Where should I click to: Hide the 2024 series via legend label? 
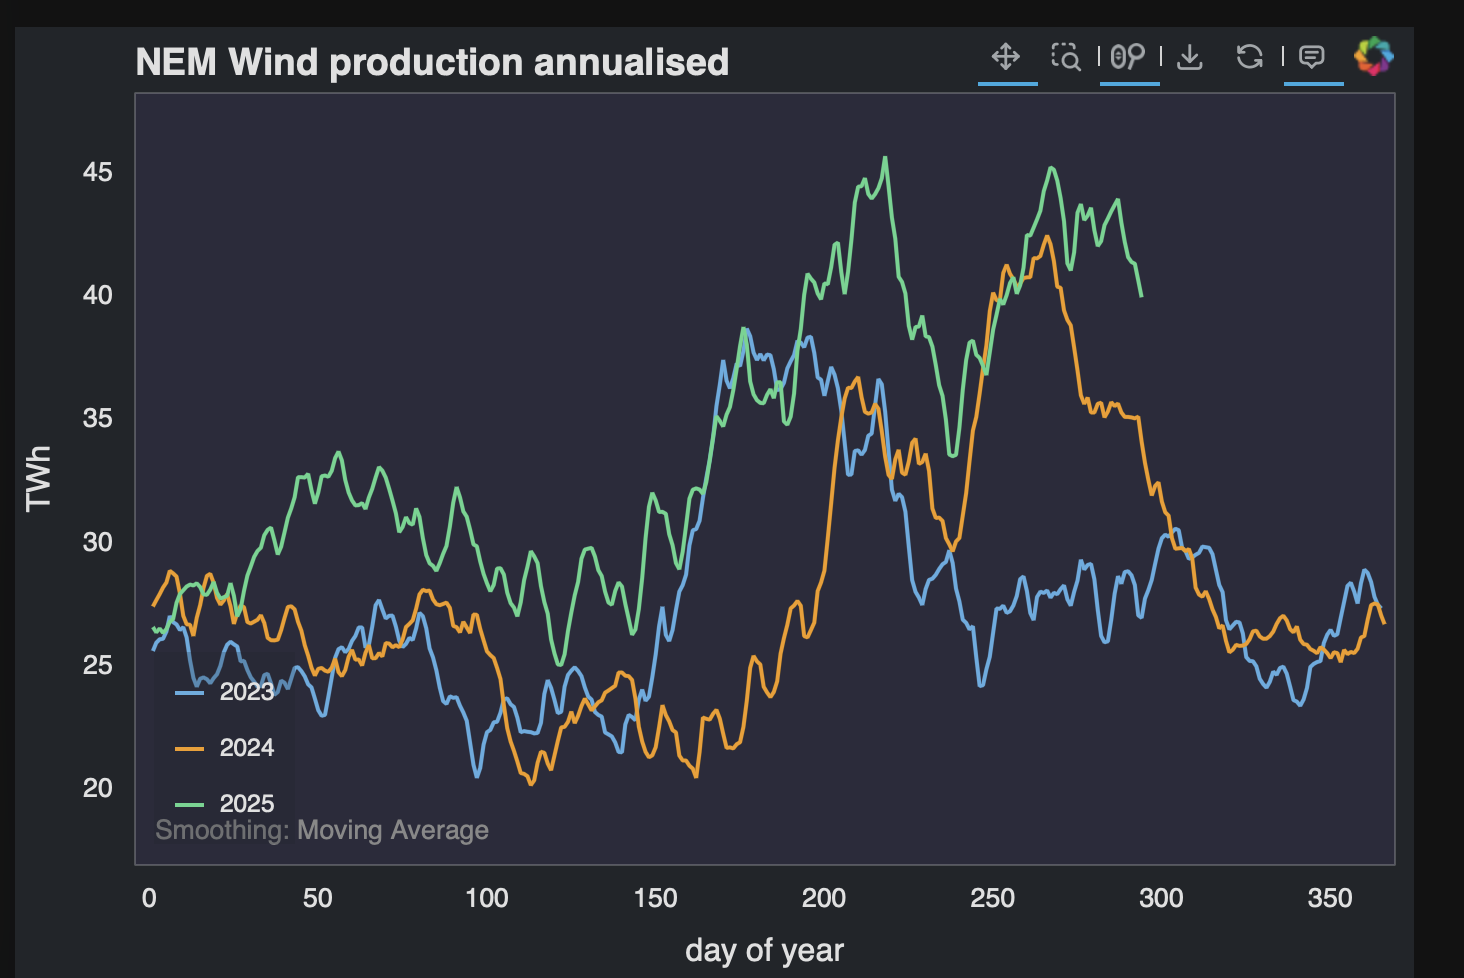pos(246,748)
